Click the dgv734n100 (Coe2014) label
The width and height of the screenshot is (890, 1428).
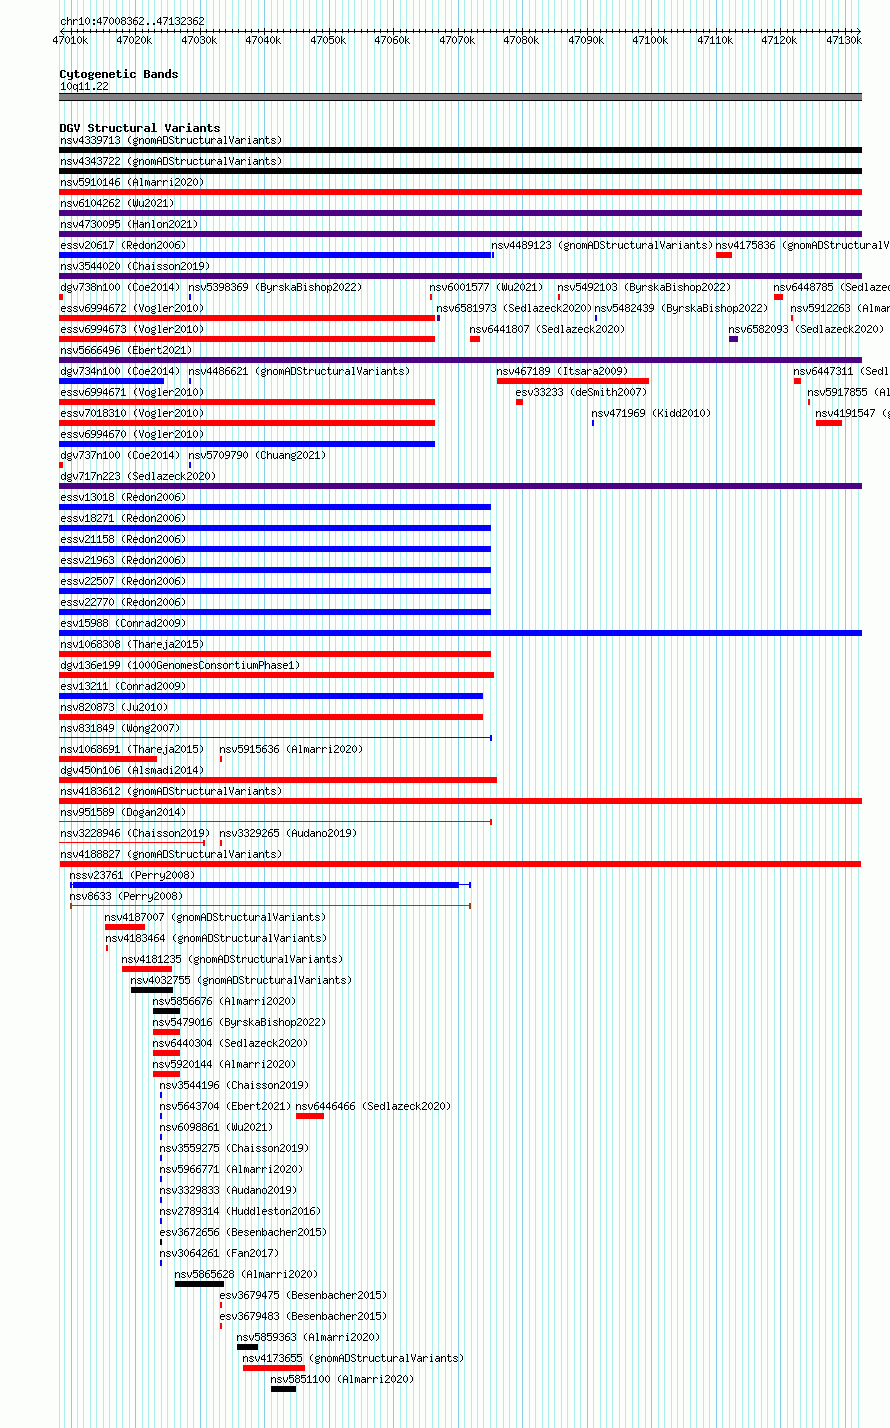pos(120,371)
